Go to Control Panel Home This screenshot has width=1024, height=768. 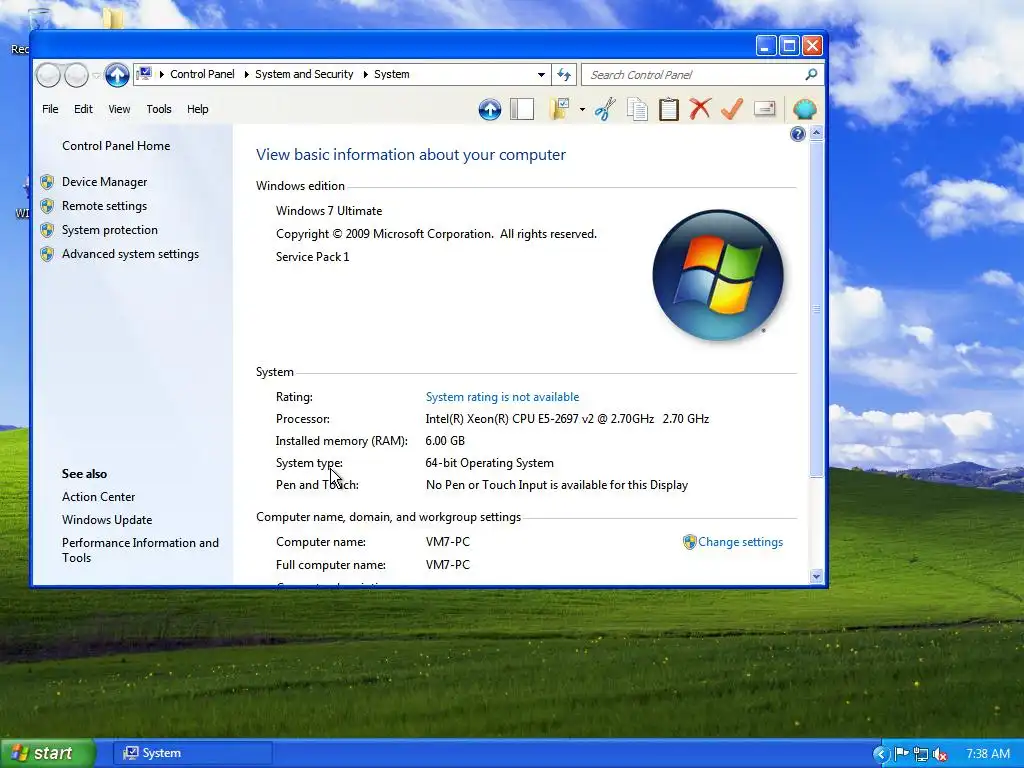click(x=116, y=146)
